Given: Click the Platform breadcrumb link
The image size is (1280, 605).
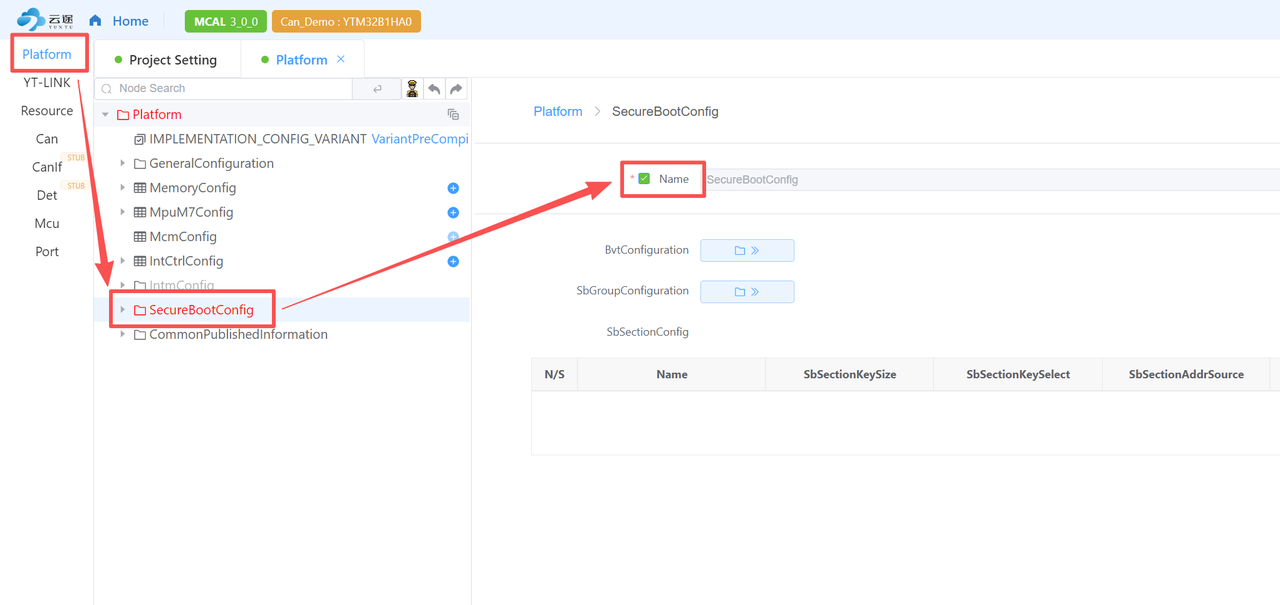Looking at the screenshot, I should click(x=558, y=111).
